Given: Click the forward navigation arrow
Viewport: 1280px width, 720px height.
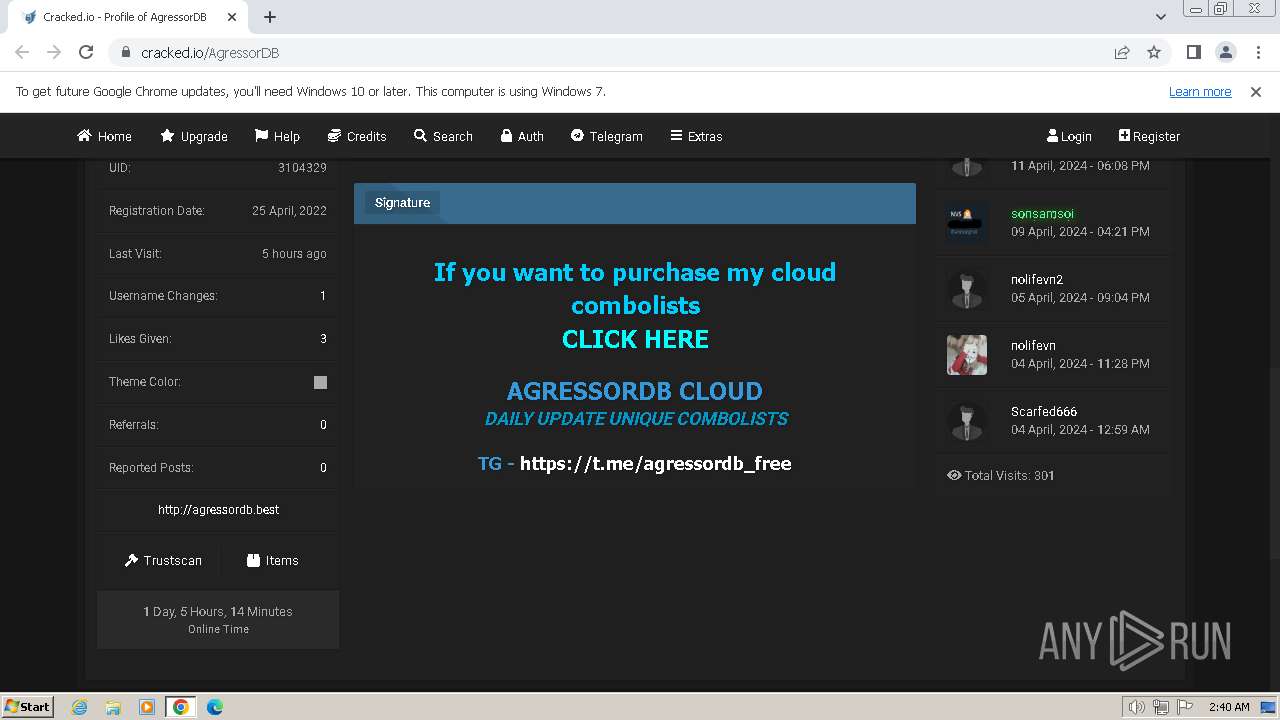Looking at the screenshot, I should (x=54, y=52).
